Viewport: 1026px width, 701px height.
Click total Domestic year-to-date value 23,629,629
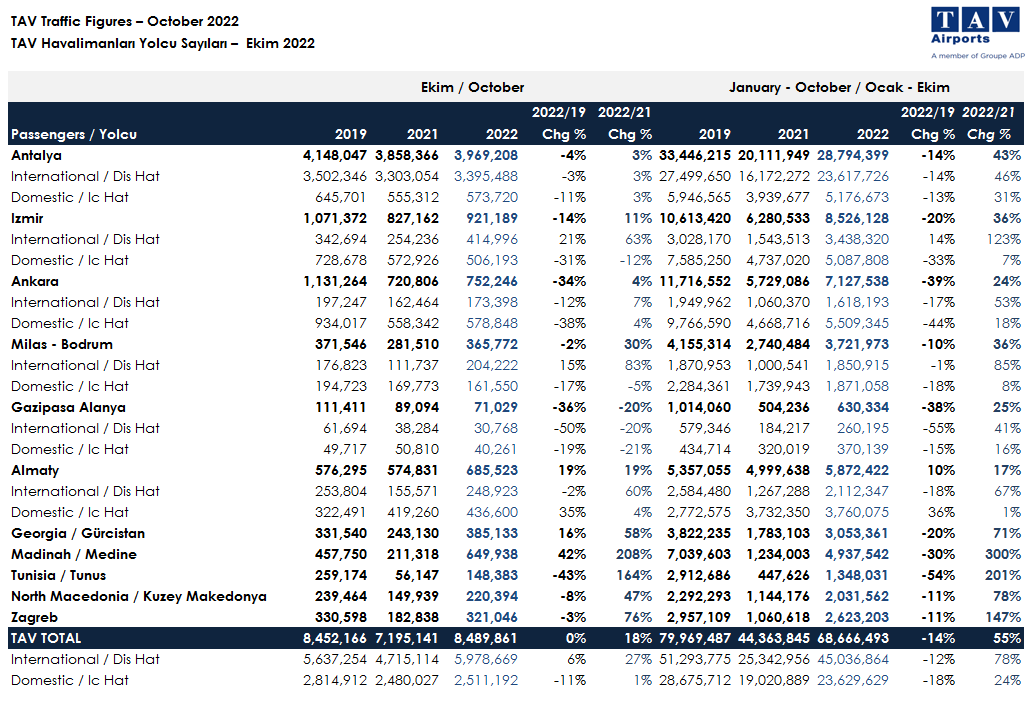(853, 680)
